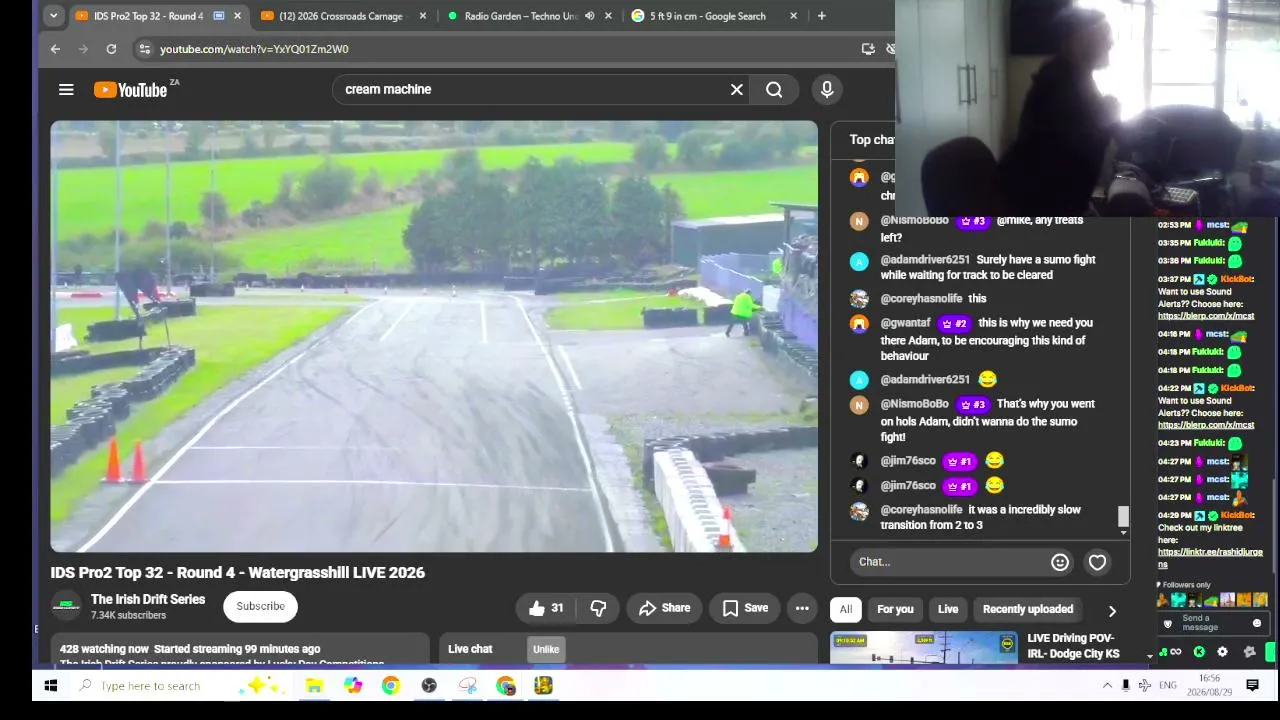Click the green Kick logo icon

tap(1199, 652)
